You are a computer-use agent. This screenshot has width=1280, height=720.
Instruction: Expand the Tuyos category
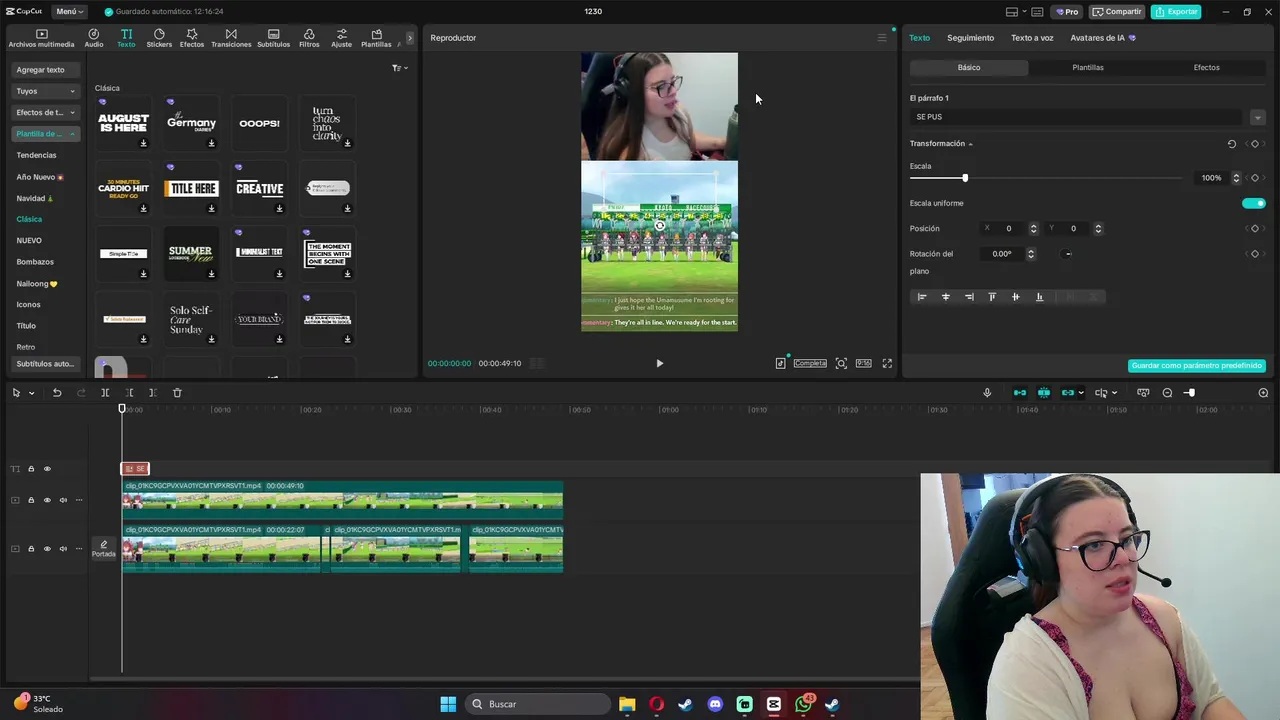[x=45, y=91]
